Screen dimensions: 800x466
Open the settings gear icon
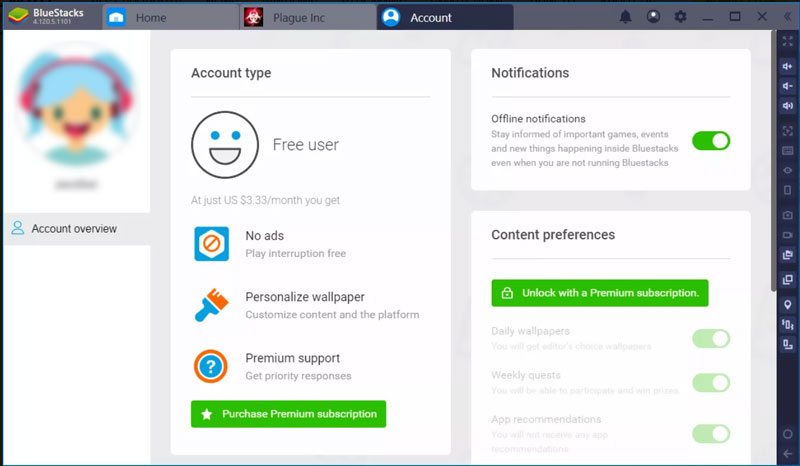[681, 17]
